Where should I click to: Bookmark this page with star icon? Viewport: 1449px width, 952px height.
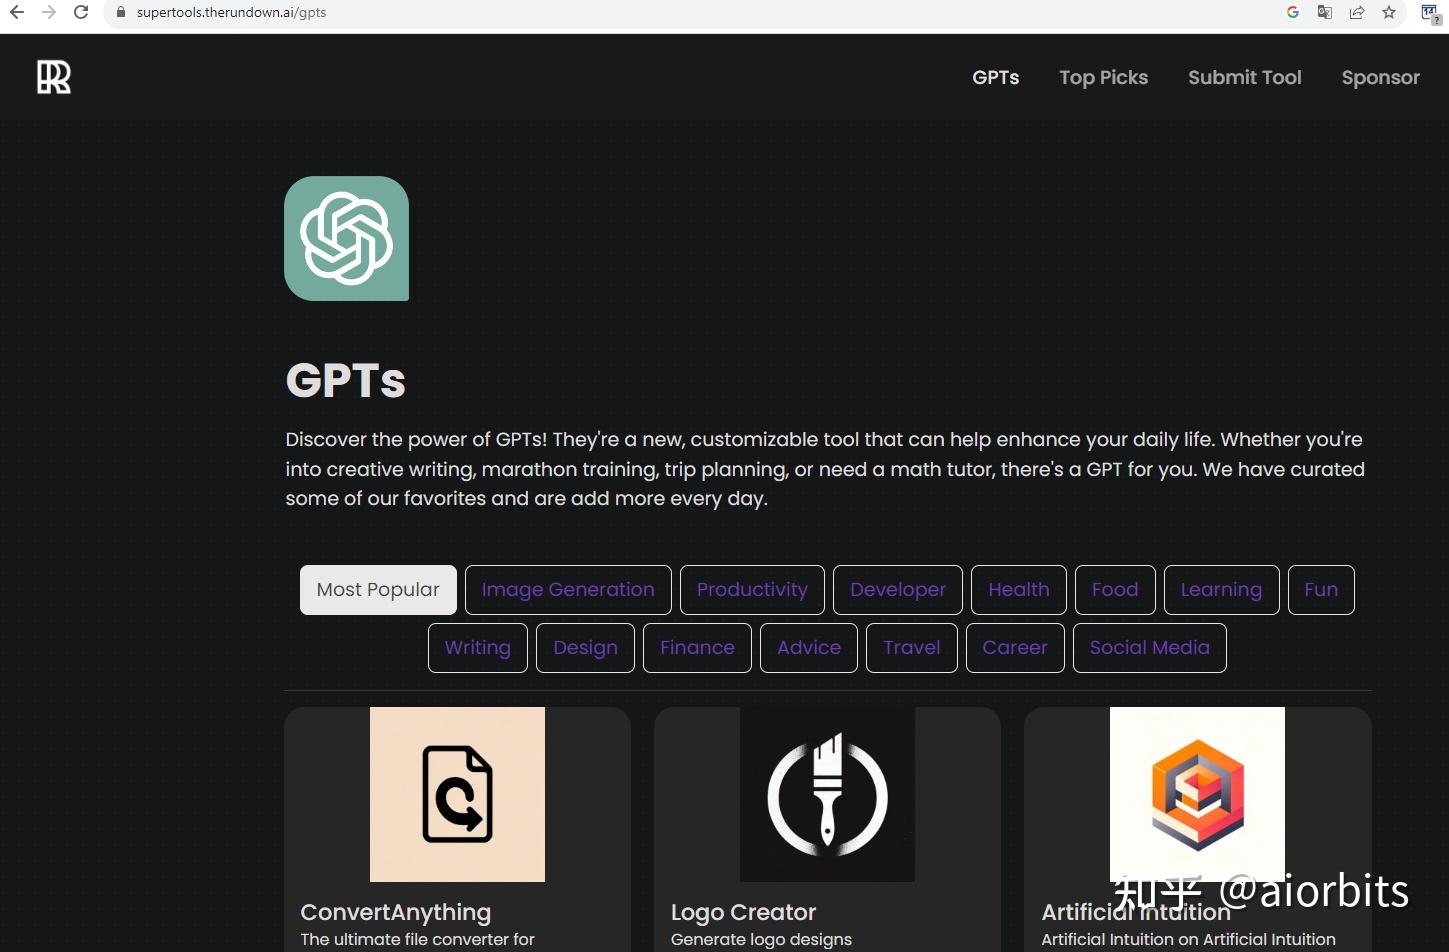coord(1389,12)
